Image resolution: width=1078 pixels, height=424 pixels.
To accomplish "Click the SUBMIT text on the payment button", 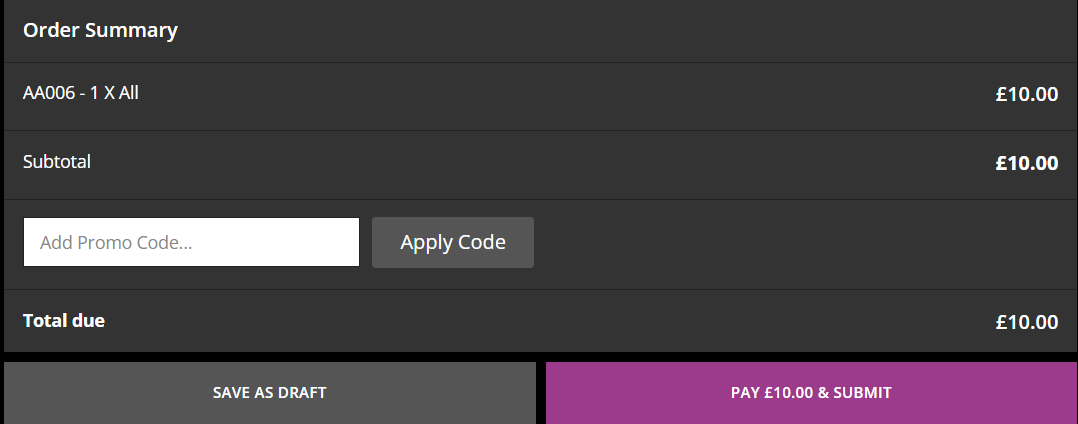I will tap(862, 393).
